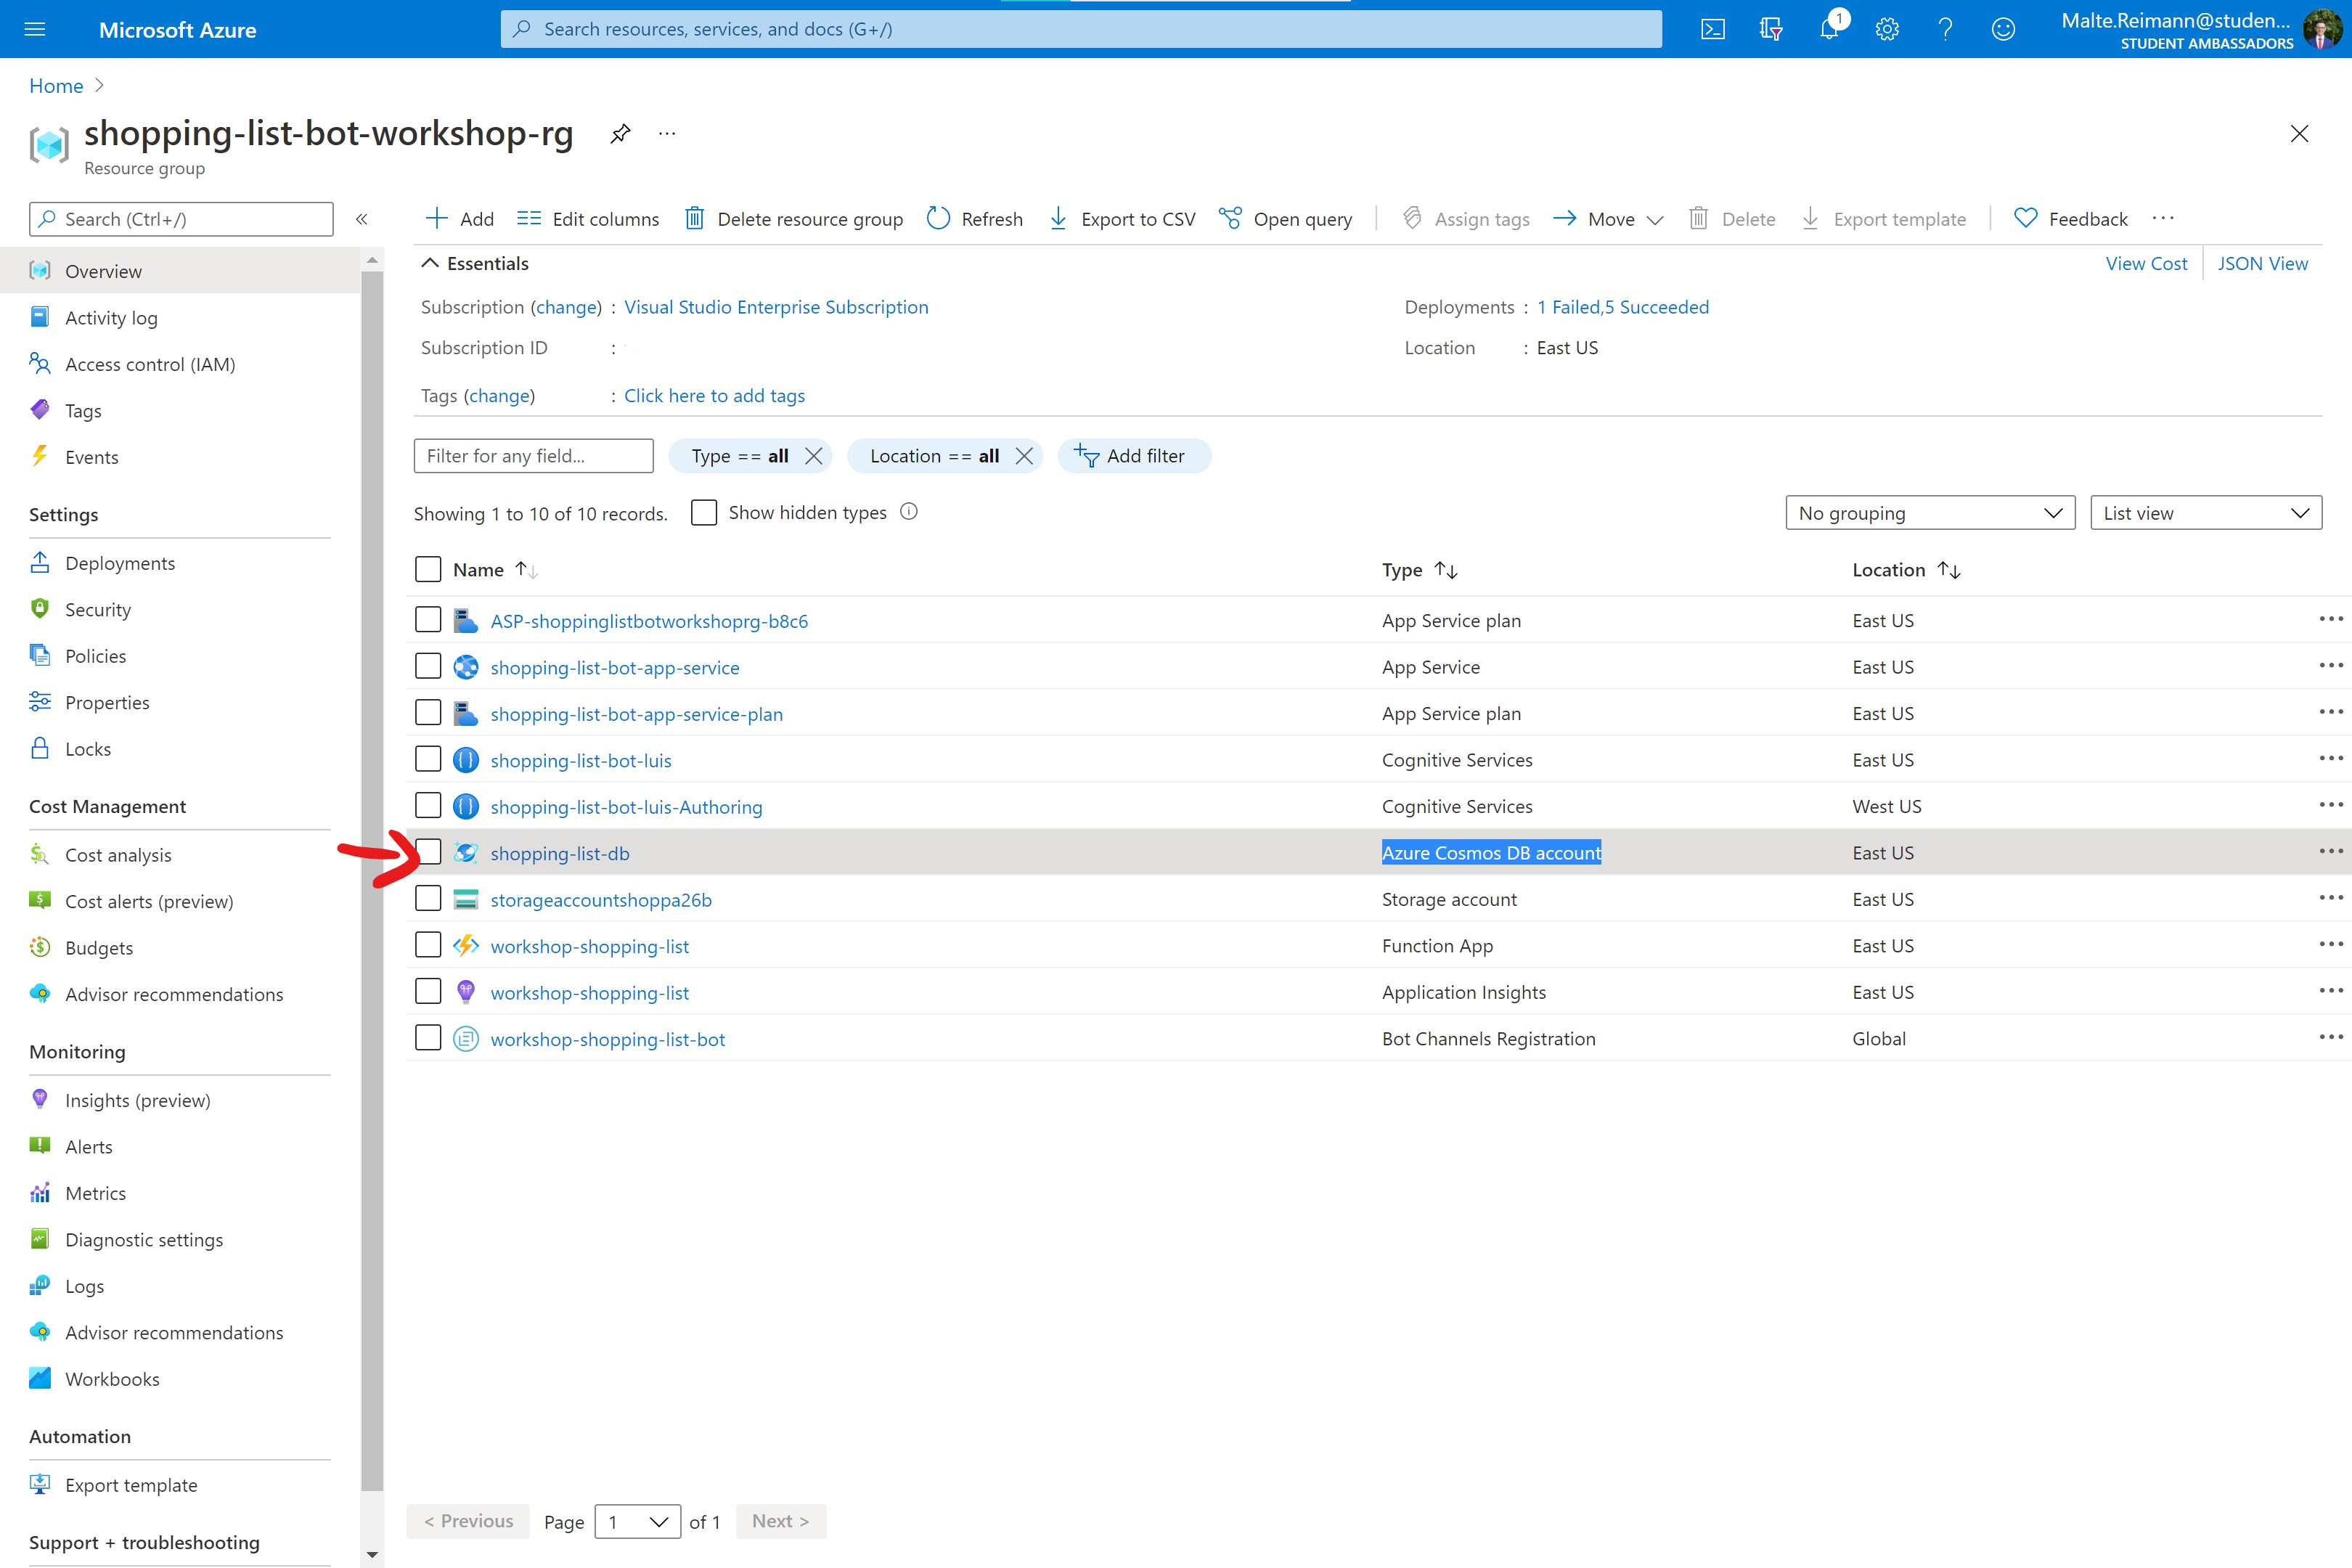The width and height of the screenshot is (2352, 1568).
Task: Open Activity log in sidebar
Action: [111, 318]
